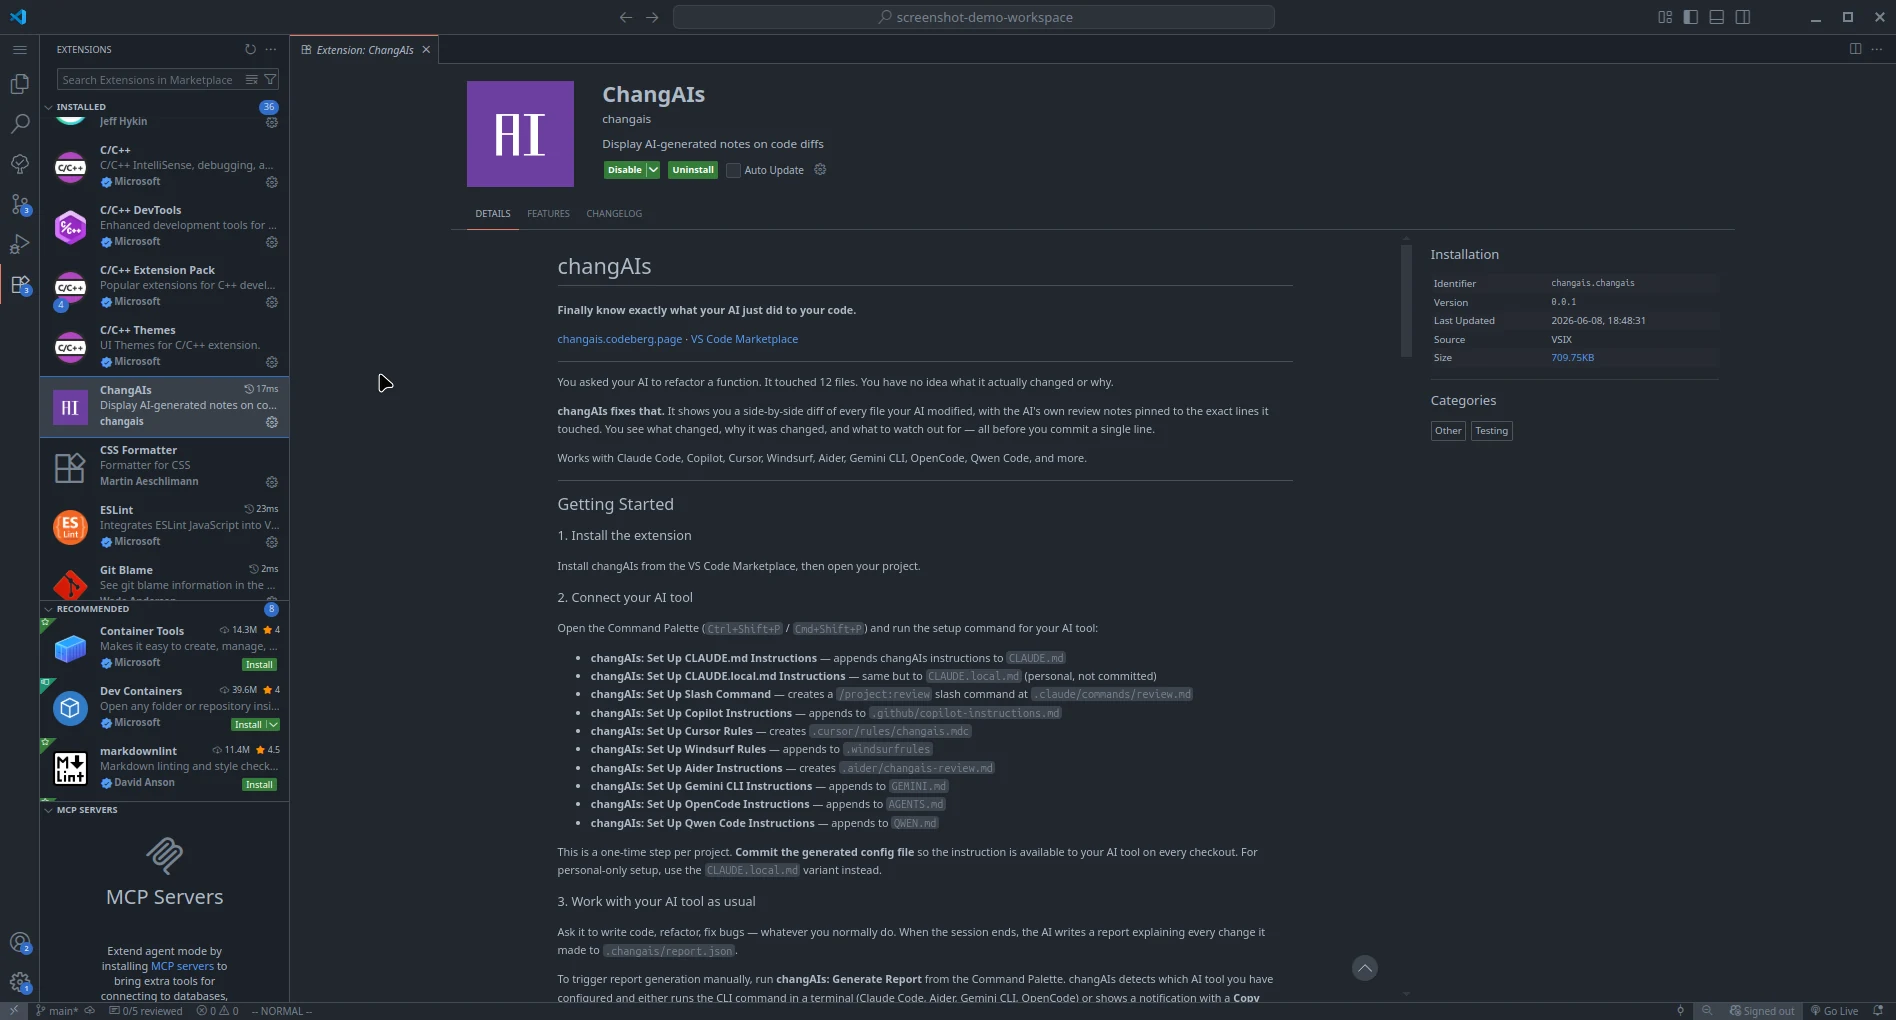This screenshot has width=1896, height=1020.
Task: Open the filter extensions funnel icon
Action: click(270, 80)
